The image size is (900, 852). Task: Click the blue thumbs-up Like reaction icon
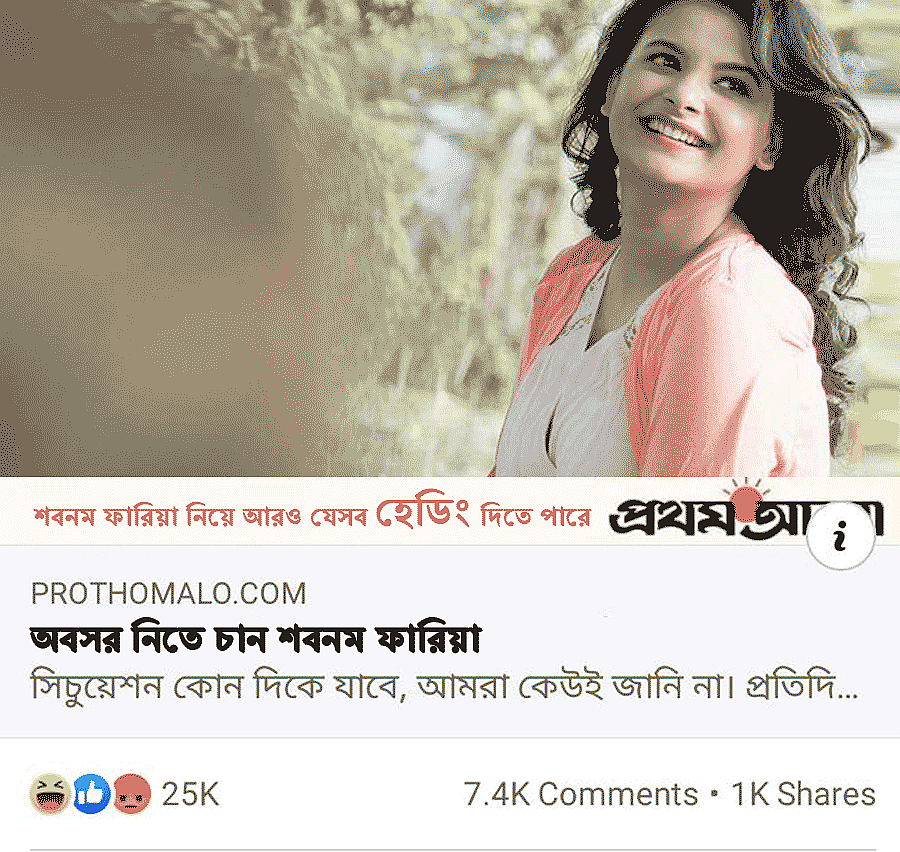[91, 794]
